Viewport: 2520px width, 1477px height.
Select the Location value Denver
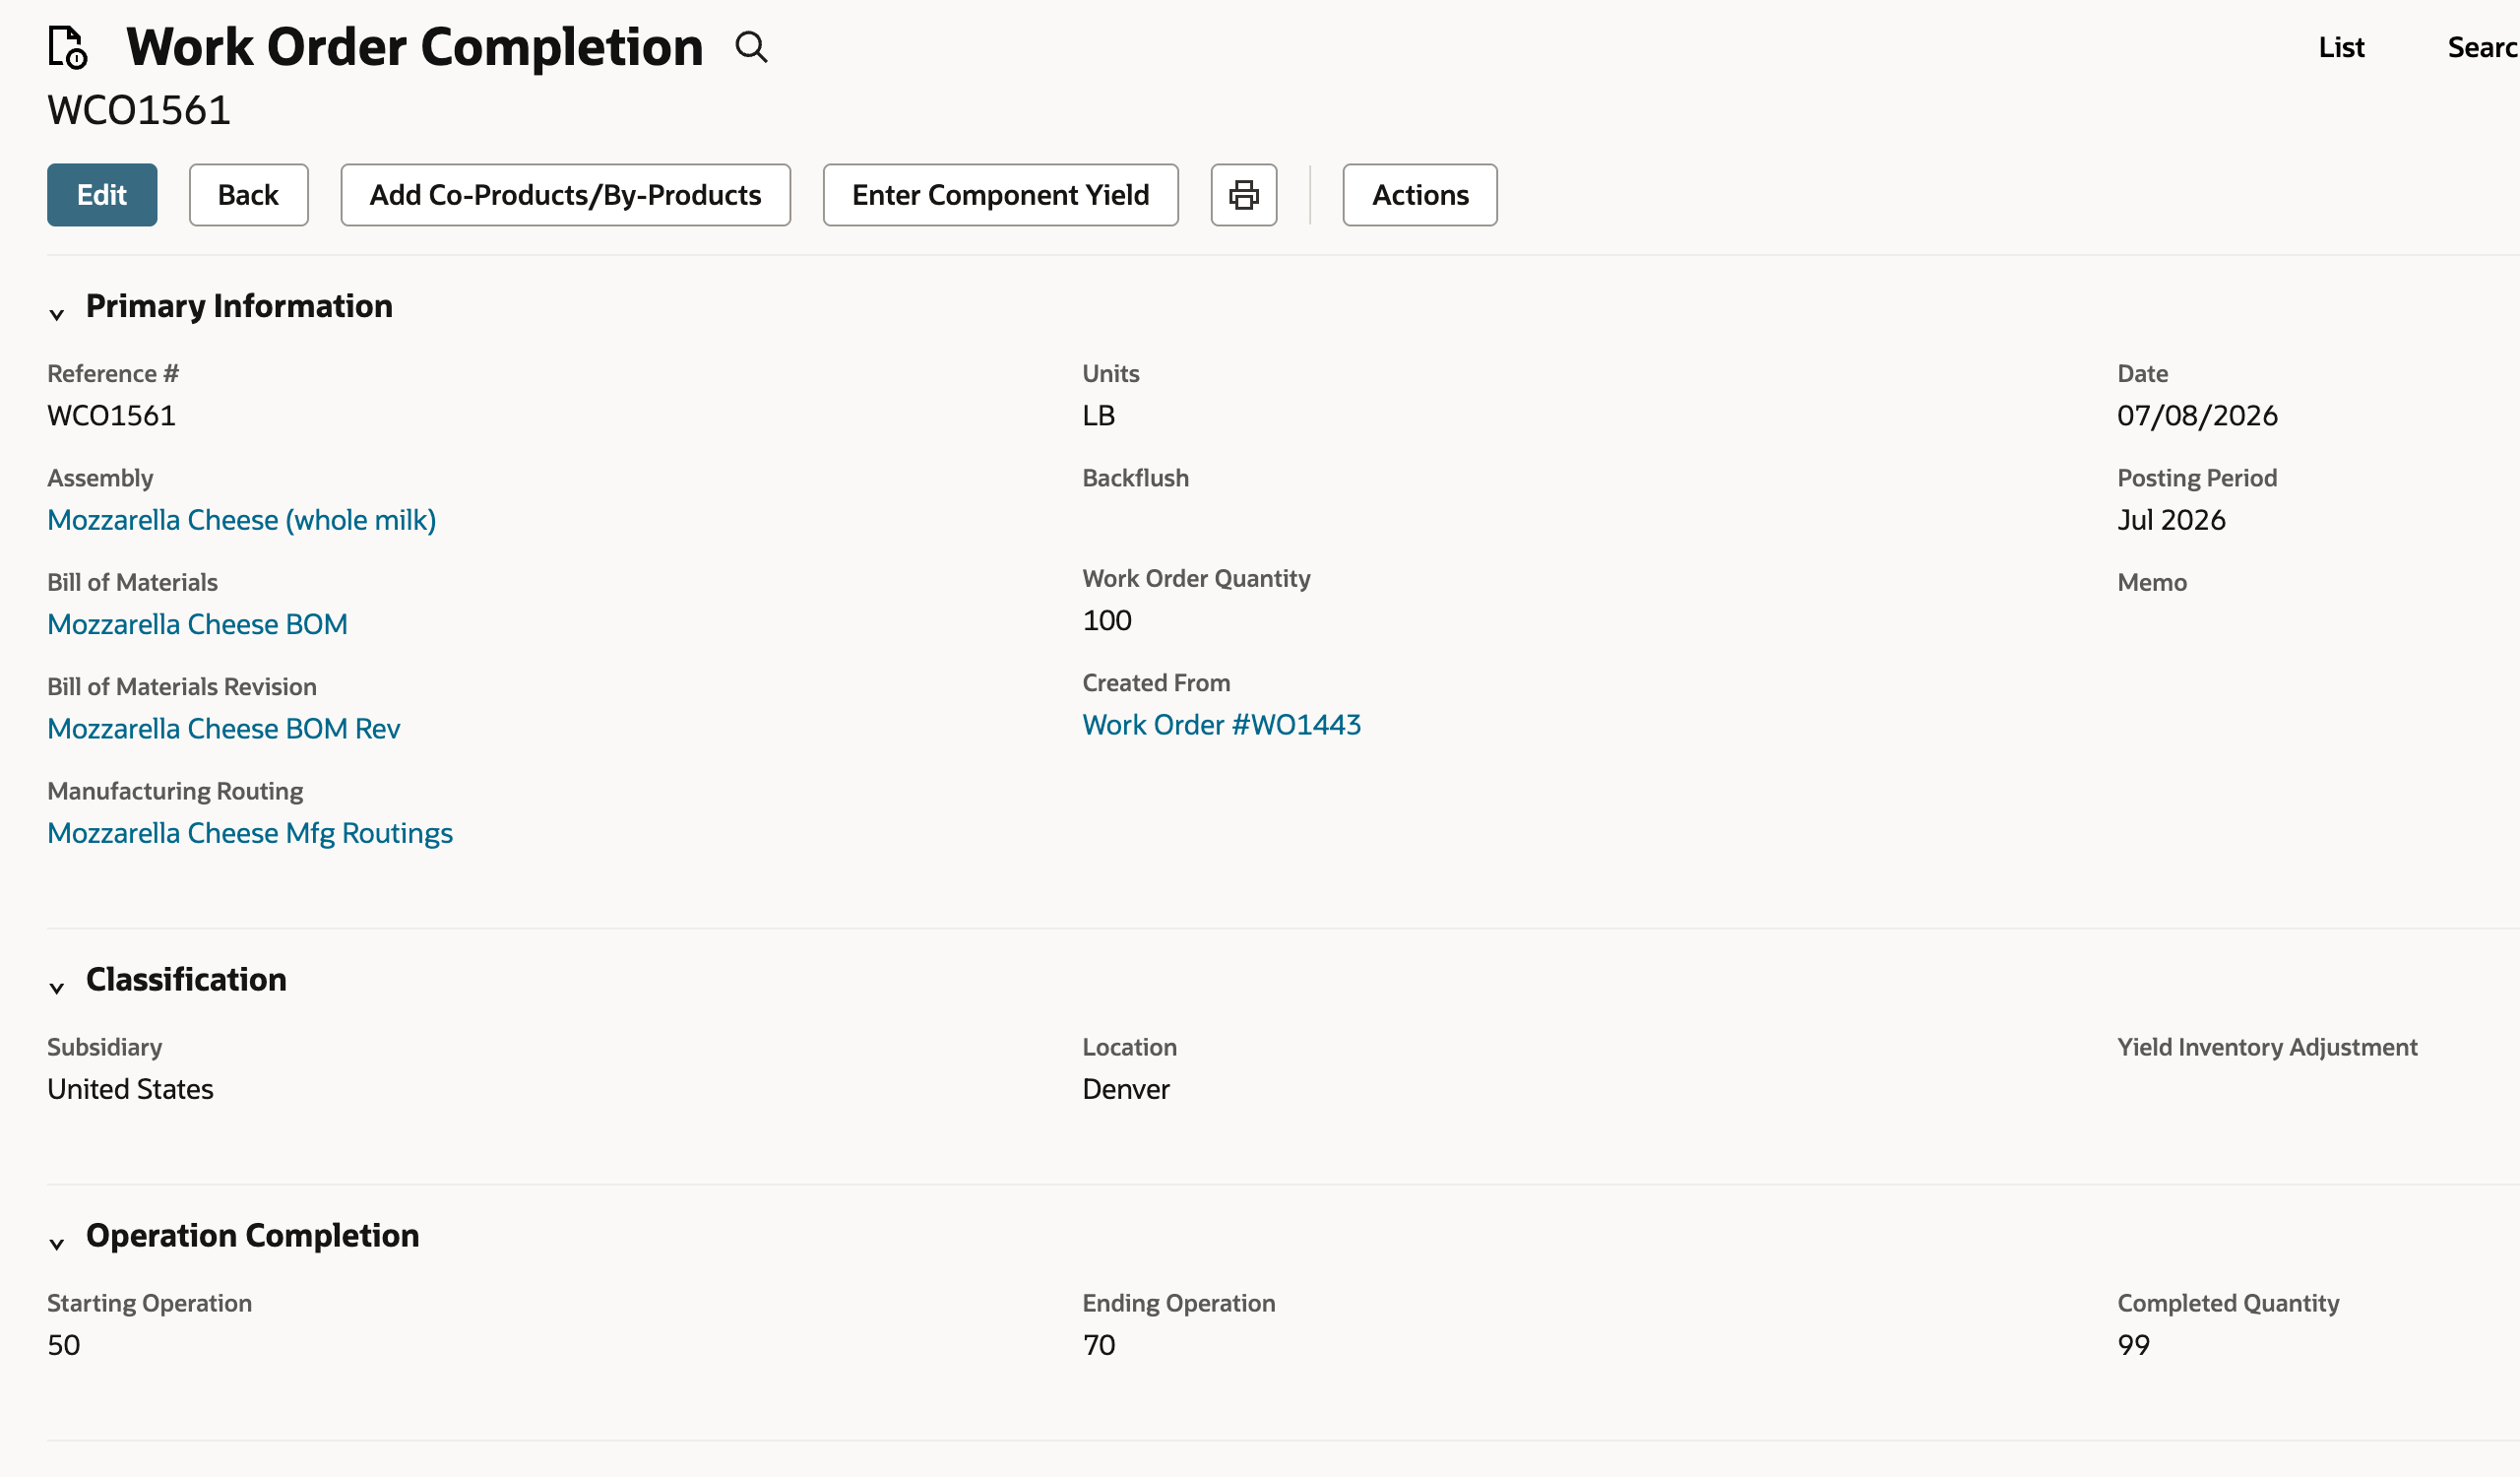click(1126, 1089)
